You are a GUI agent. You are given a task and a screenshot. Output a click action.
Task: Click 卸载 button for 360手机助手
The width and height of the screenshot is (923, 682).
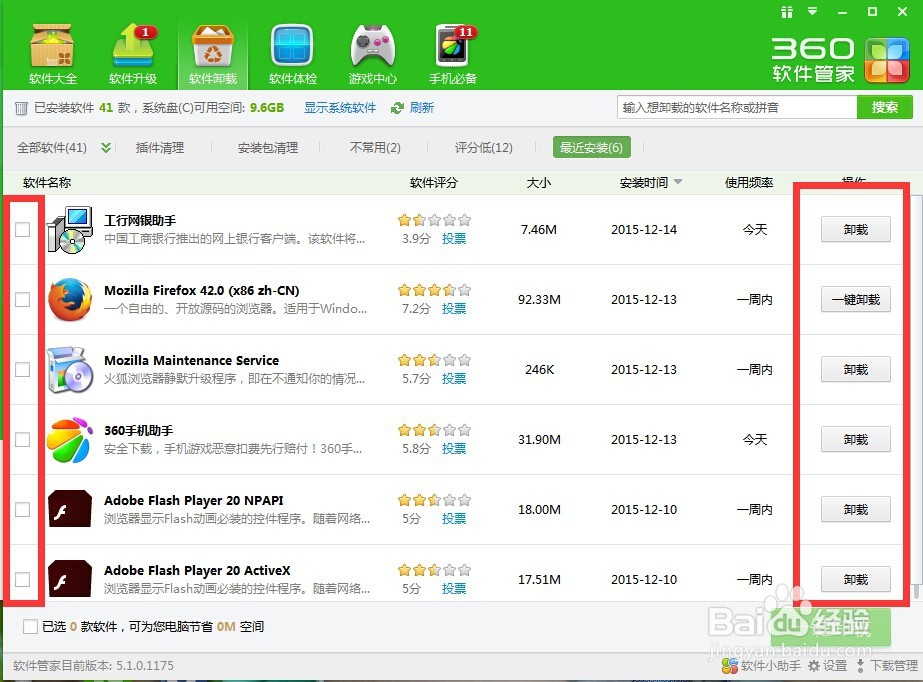point(856,440)
